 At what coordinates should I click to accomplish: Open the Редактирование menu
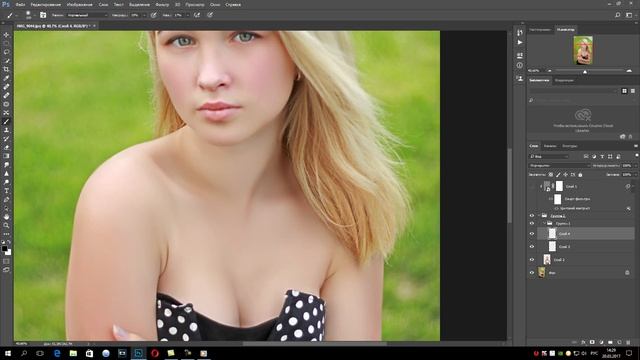tap(46, 4)
